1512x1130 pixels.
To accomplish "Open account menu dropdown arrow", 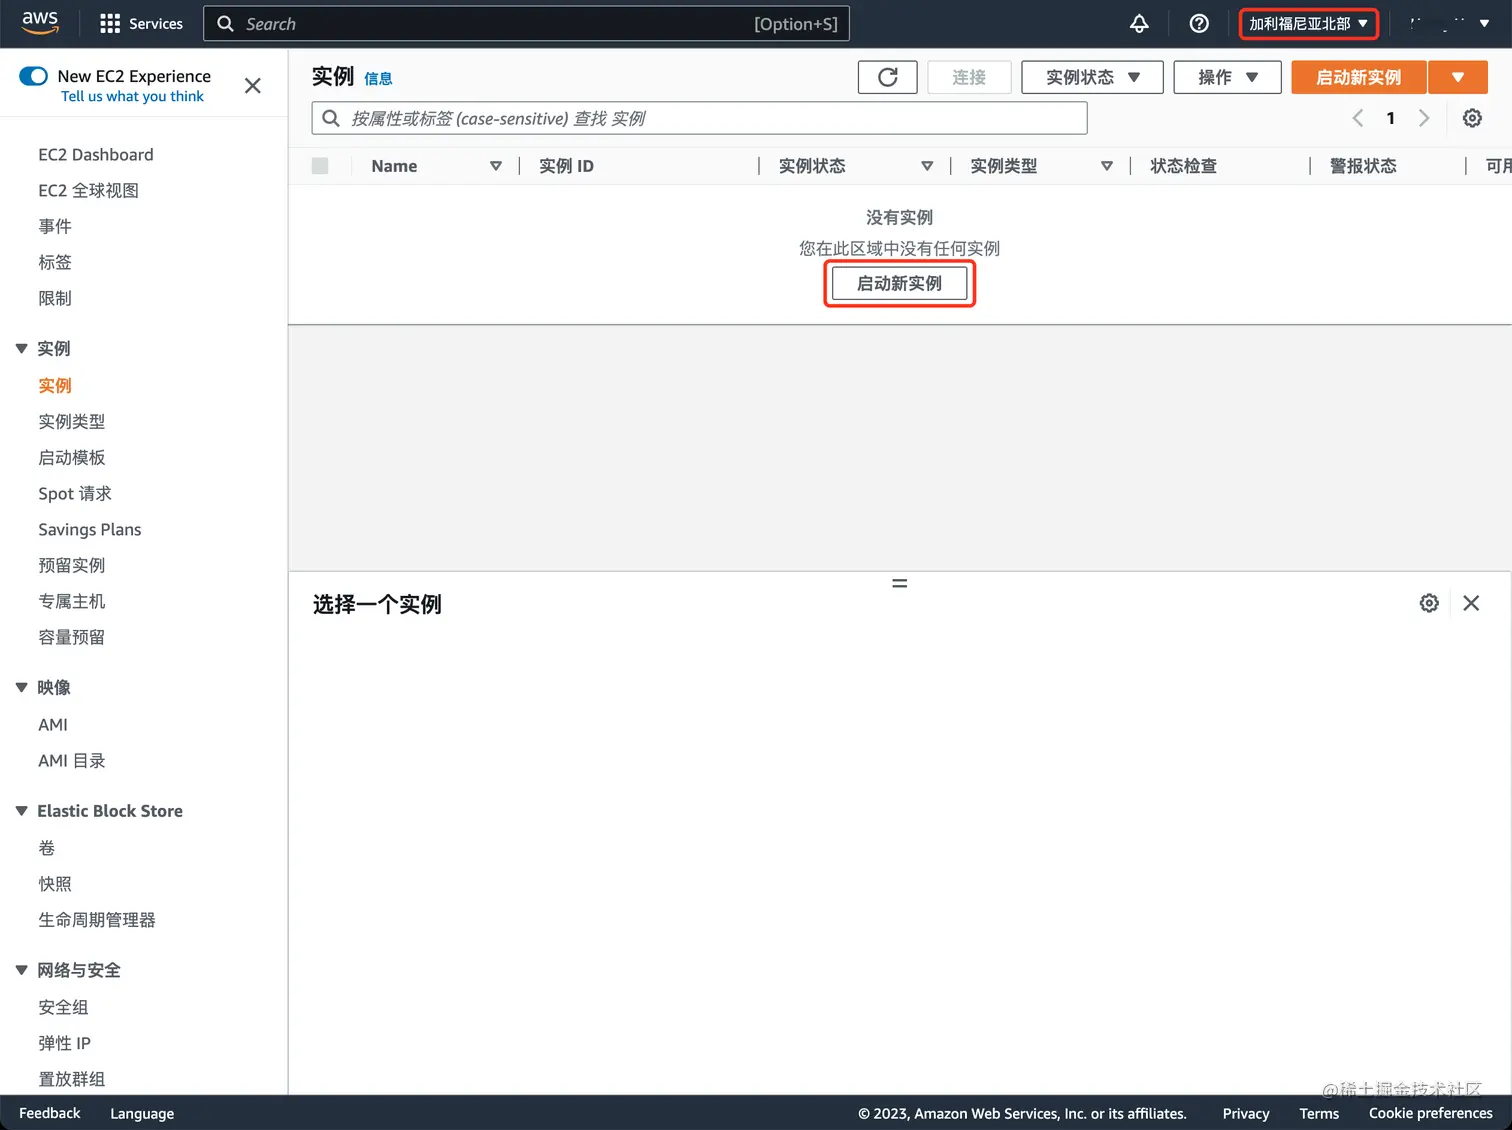I will (x=1484, y=23).
